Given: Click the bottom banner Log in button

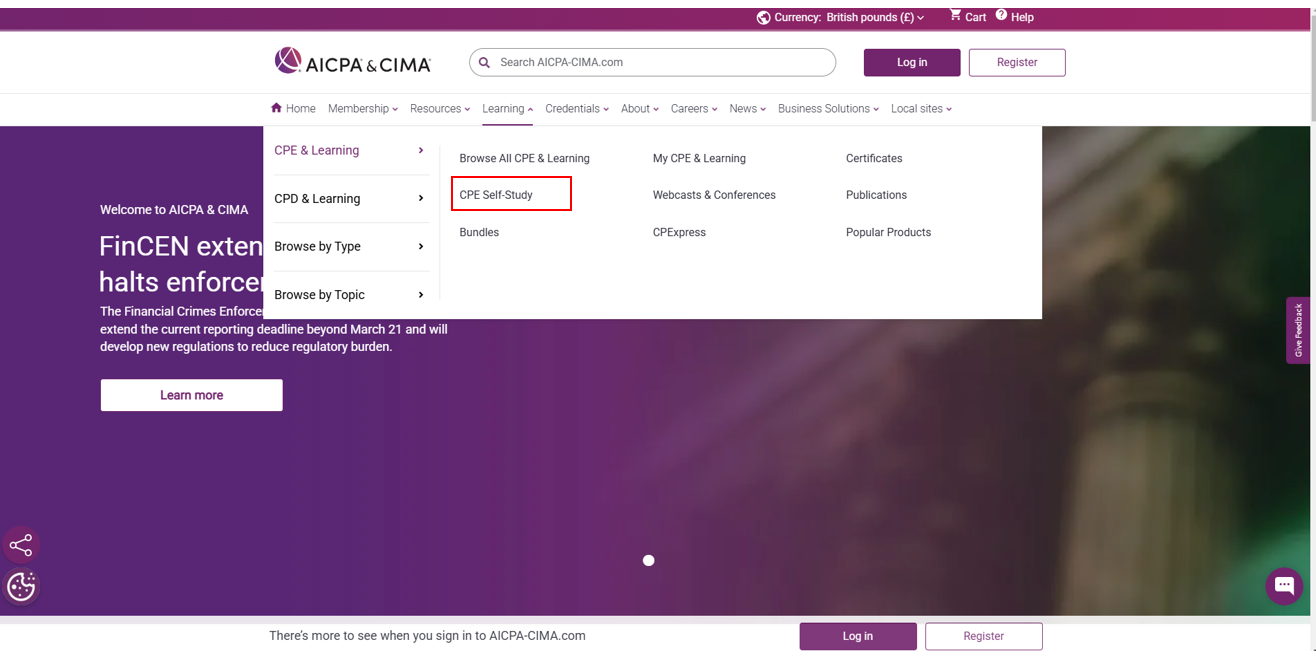Looking at the screenshot, I should (858, 636).
